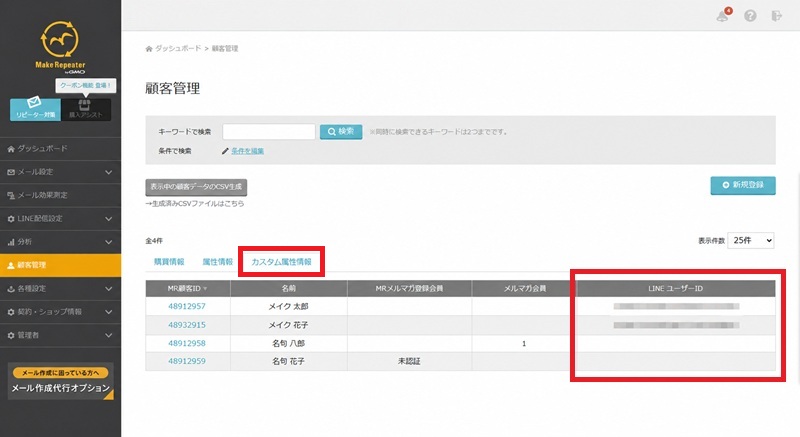Open the help question mark icon

tap(750, 16)
